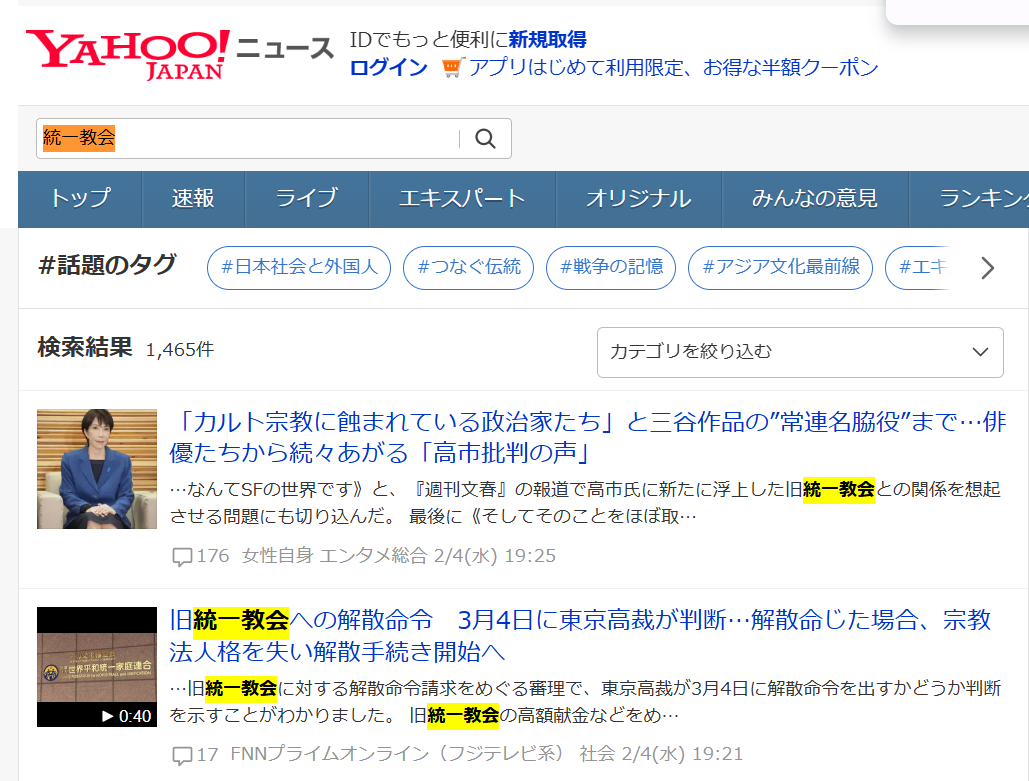The width and height of the screenshot is (1029, 781).
Task: Open comments icon showing 176
Action: [x=182, y=557]
